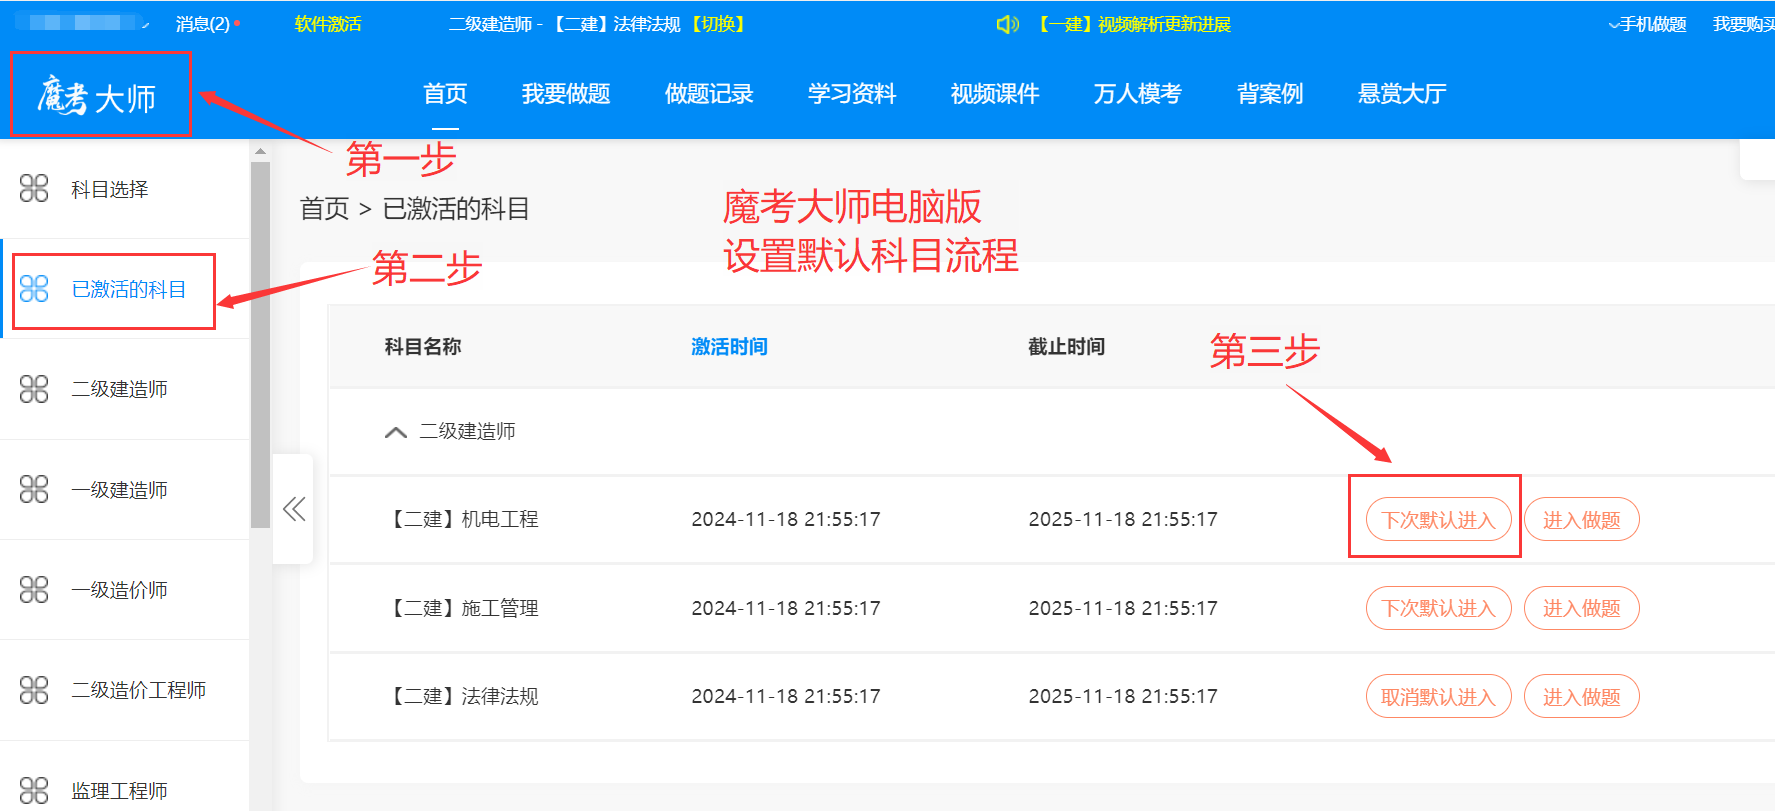Click 我要购买 link in top bar
The image size is (1775, 811).
(1743, 24)
